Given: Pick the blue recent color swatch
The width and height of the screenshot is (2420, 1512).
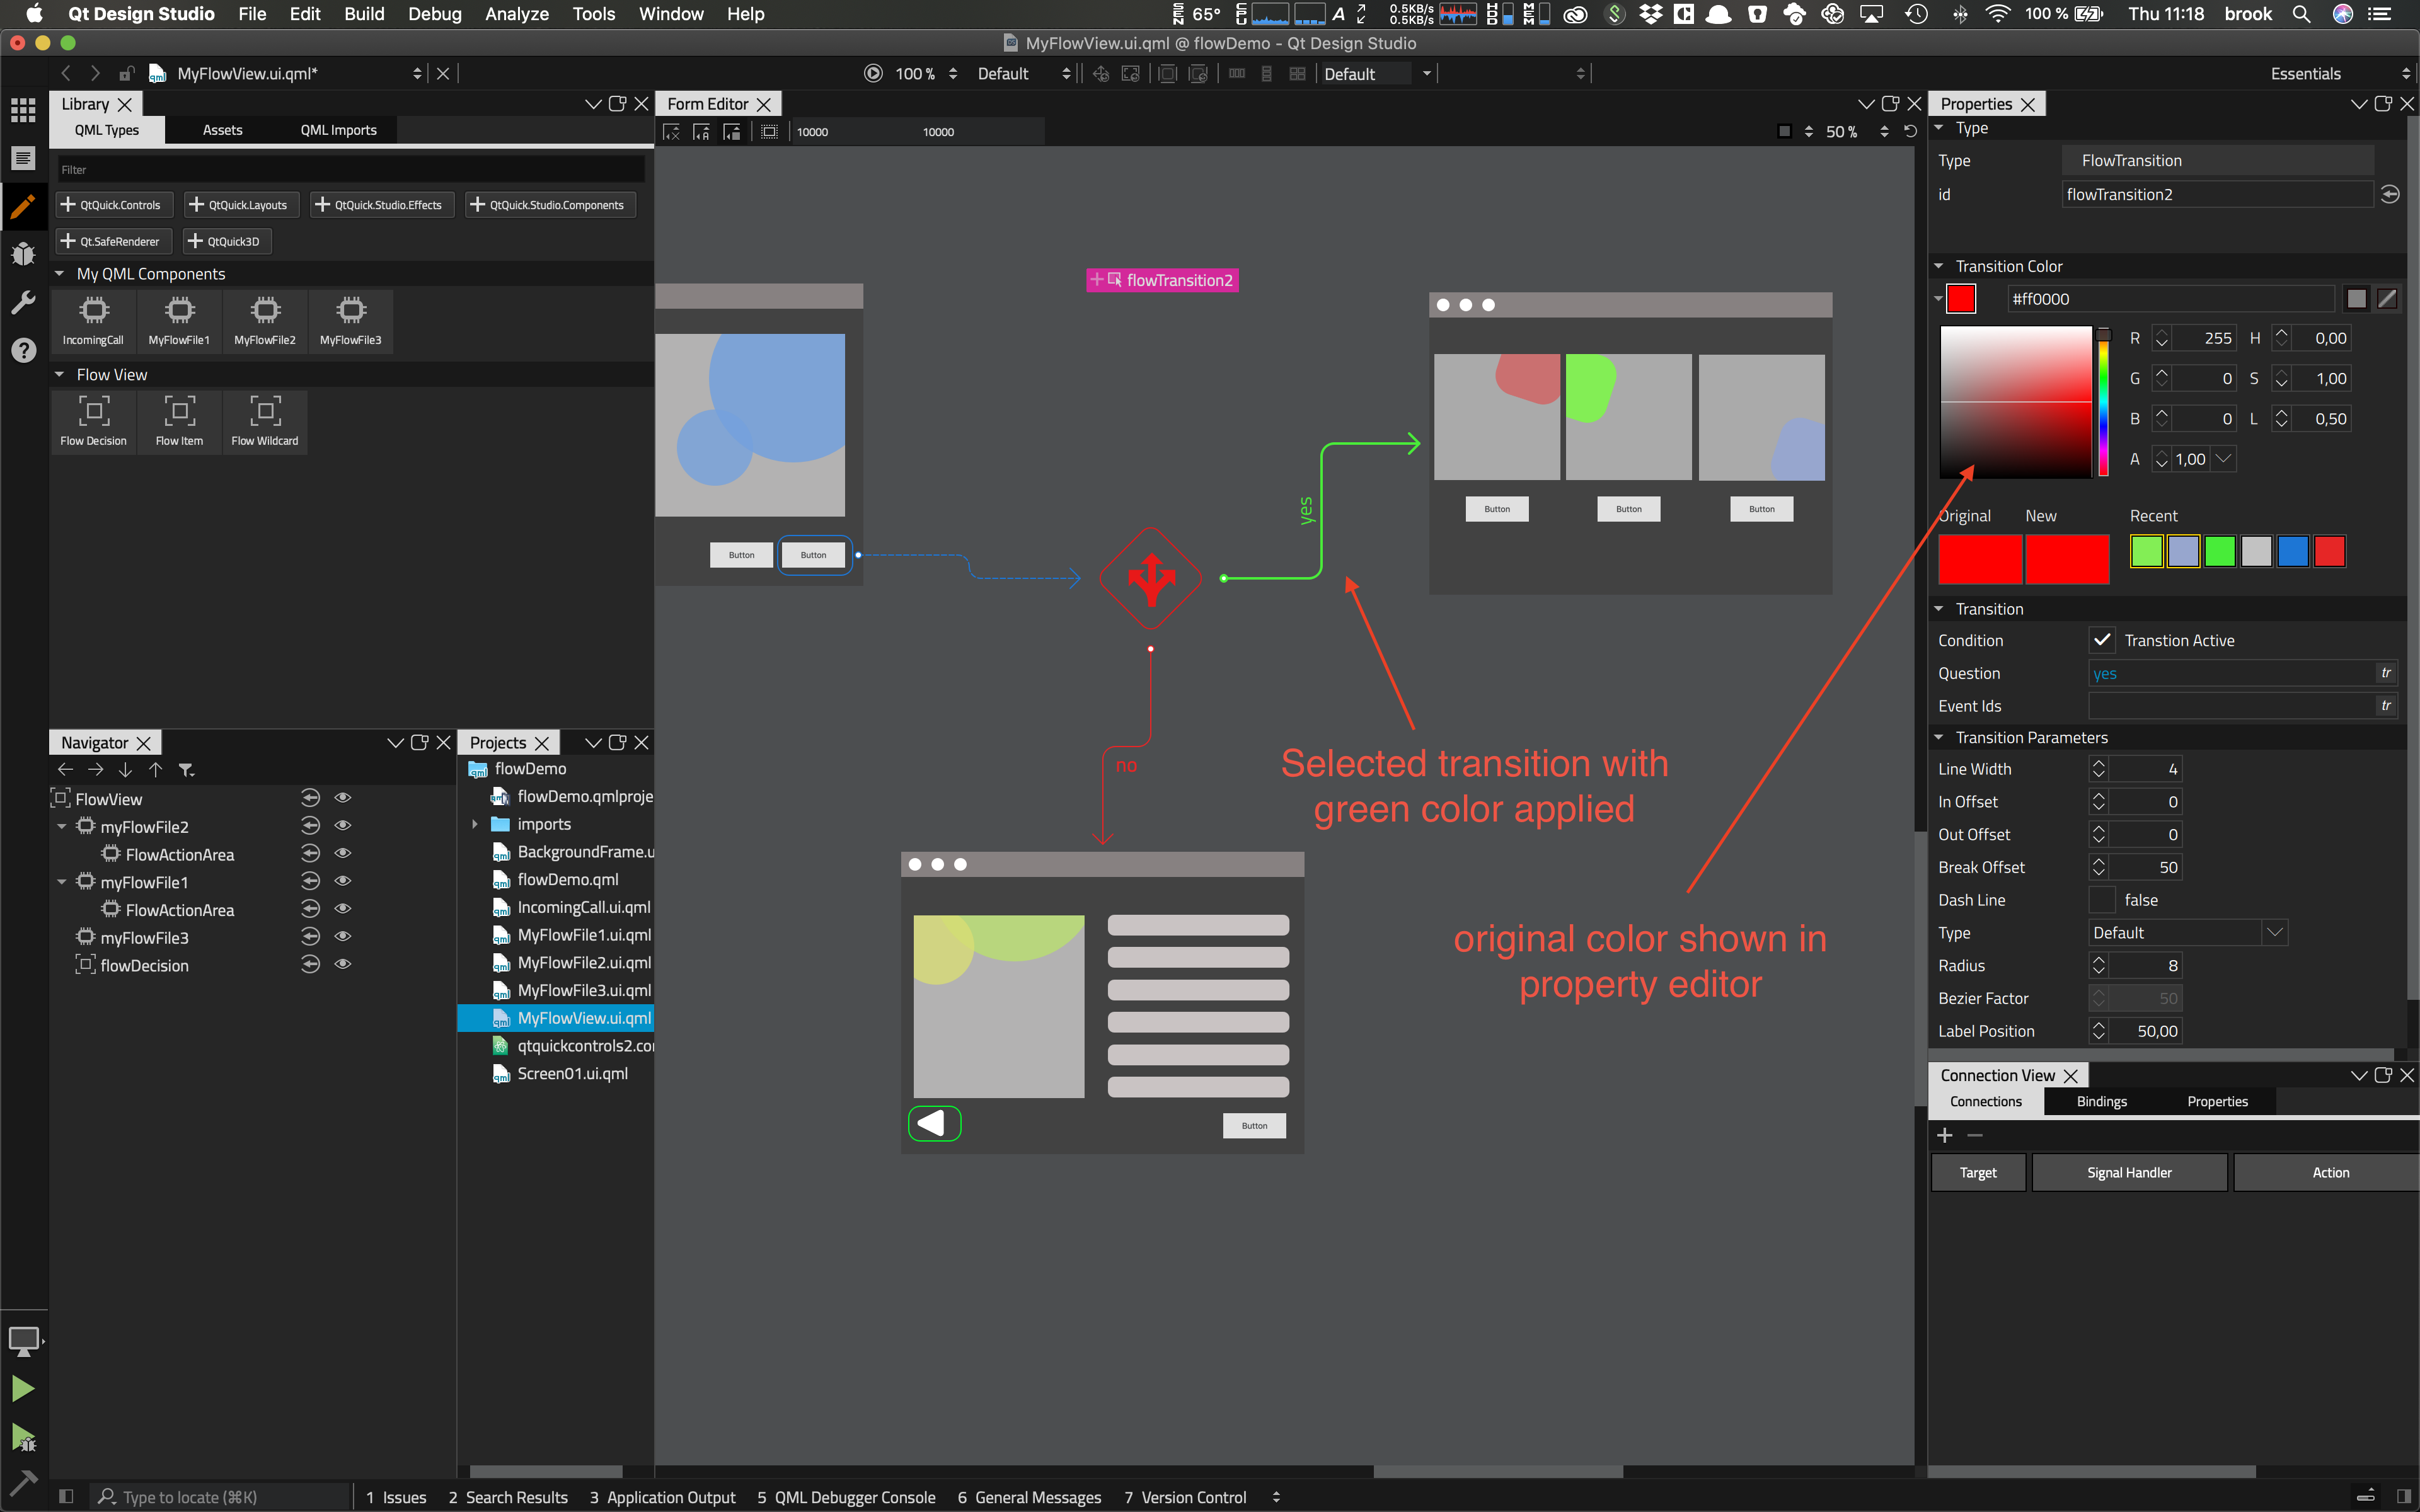Looking at the screenshot, I should point(2293,552).
